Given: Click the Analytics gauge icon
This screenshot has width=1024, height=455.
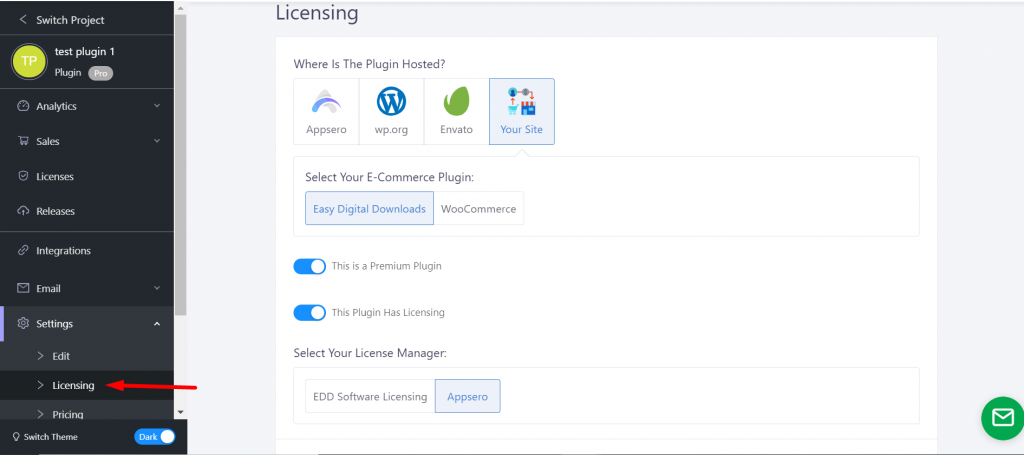Looking at the screenshot, I should pyautogui.click(x=24, y=106).
